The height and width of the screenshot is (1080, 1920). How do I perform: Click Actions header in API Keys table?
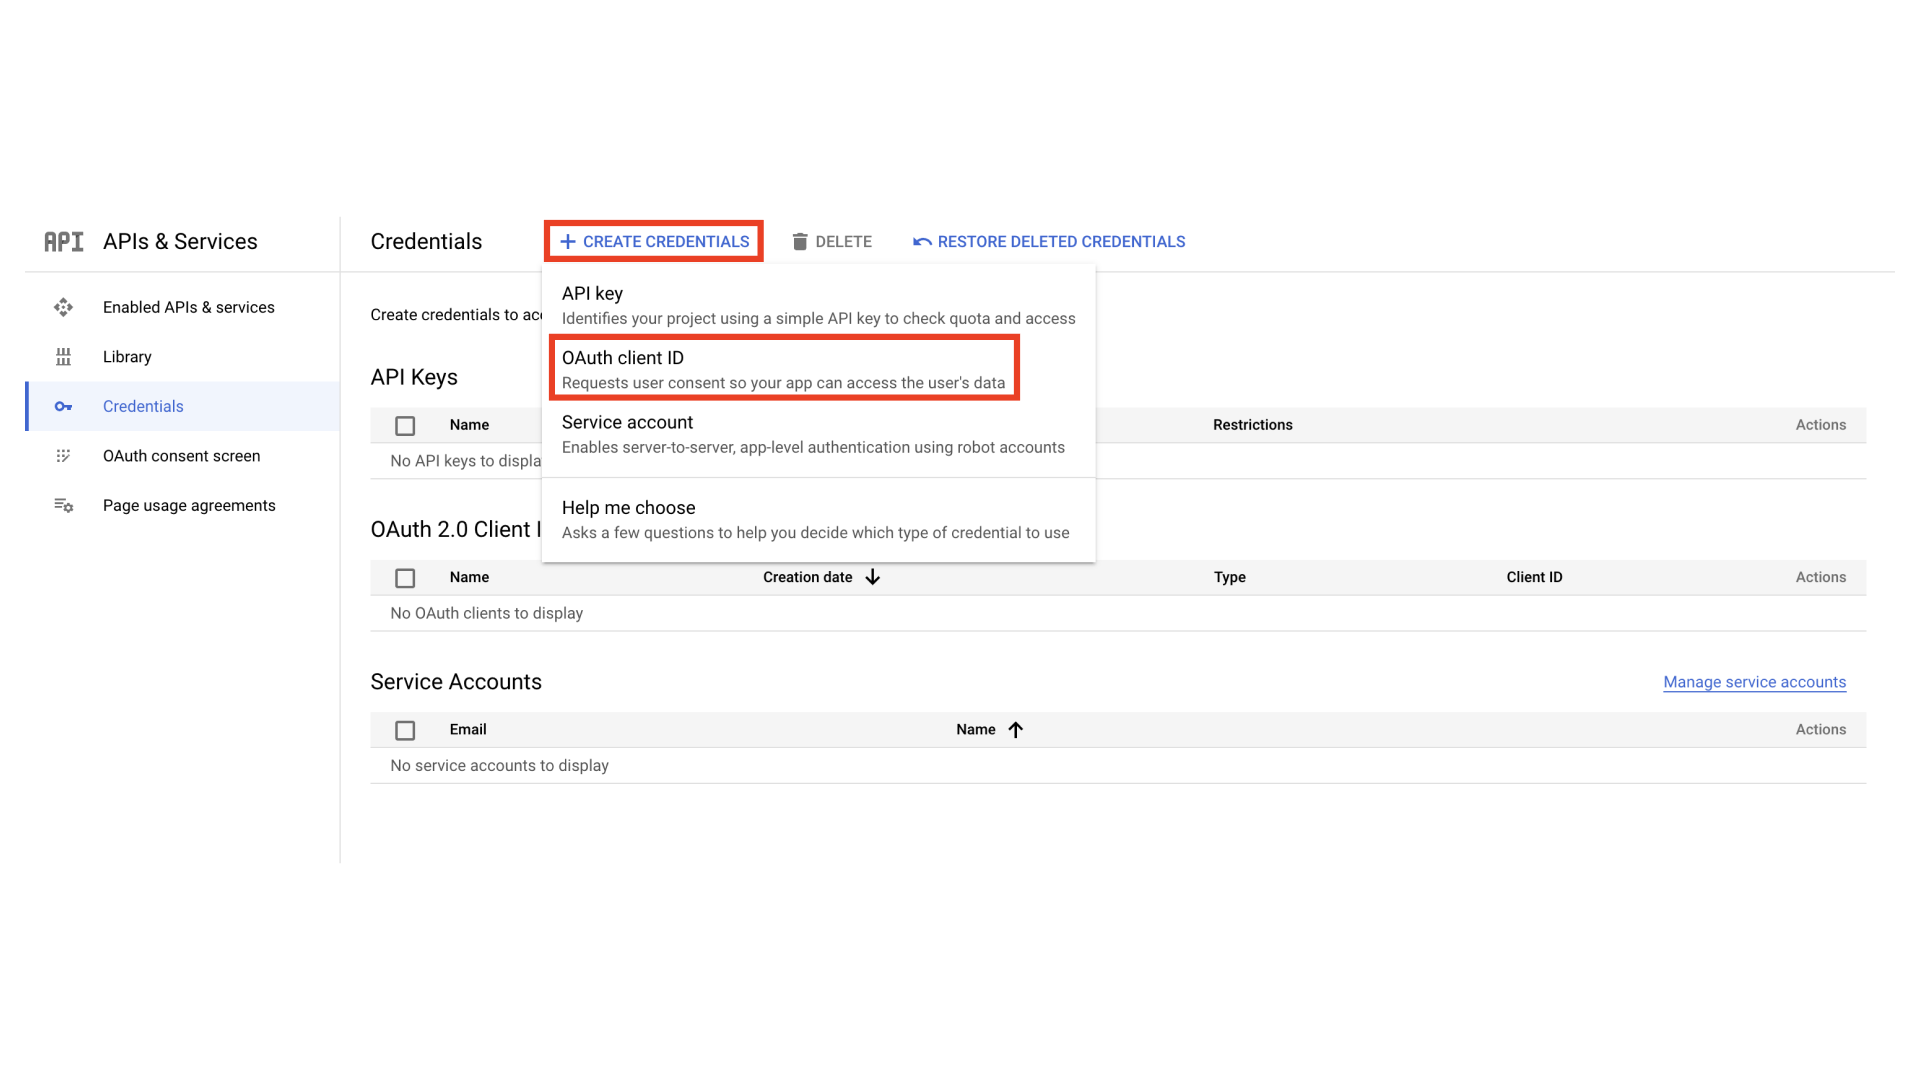(x=1820, y=425)
